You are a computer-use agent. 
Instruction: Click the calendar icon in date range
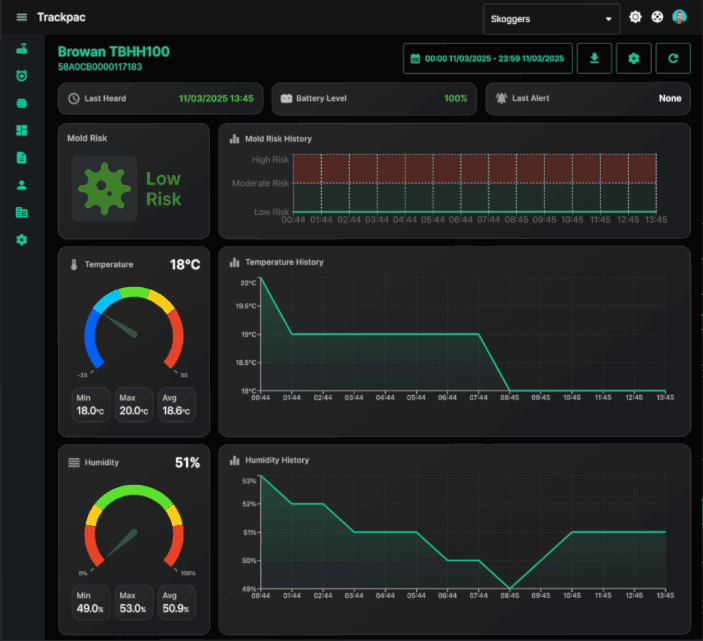415,59
